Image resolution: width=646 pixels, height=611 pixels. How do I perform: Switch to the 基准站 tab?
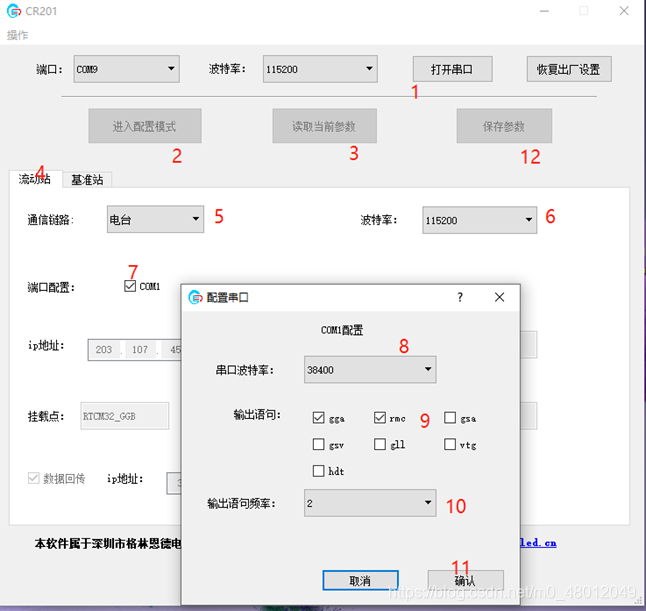click(x=87, y=180)
